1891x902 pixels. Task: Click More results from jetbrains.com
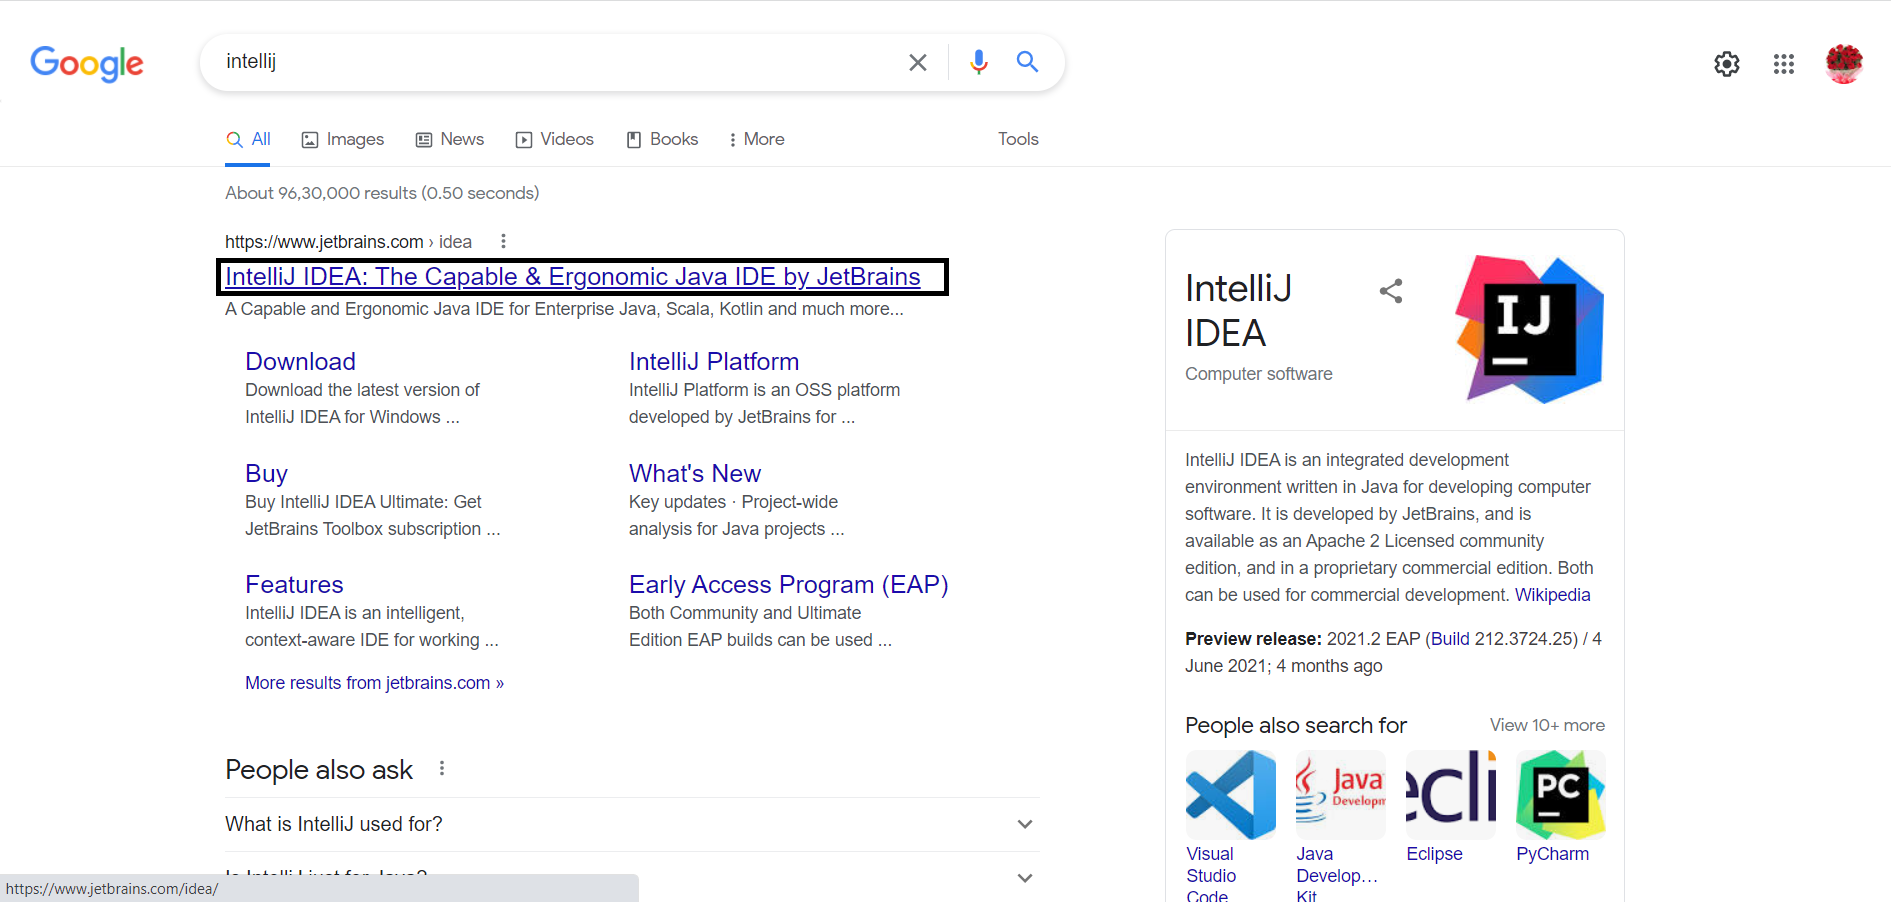[375, 683]
